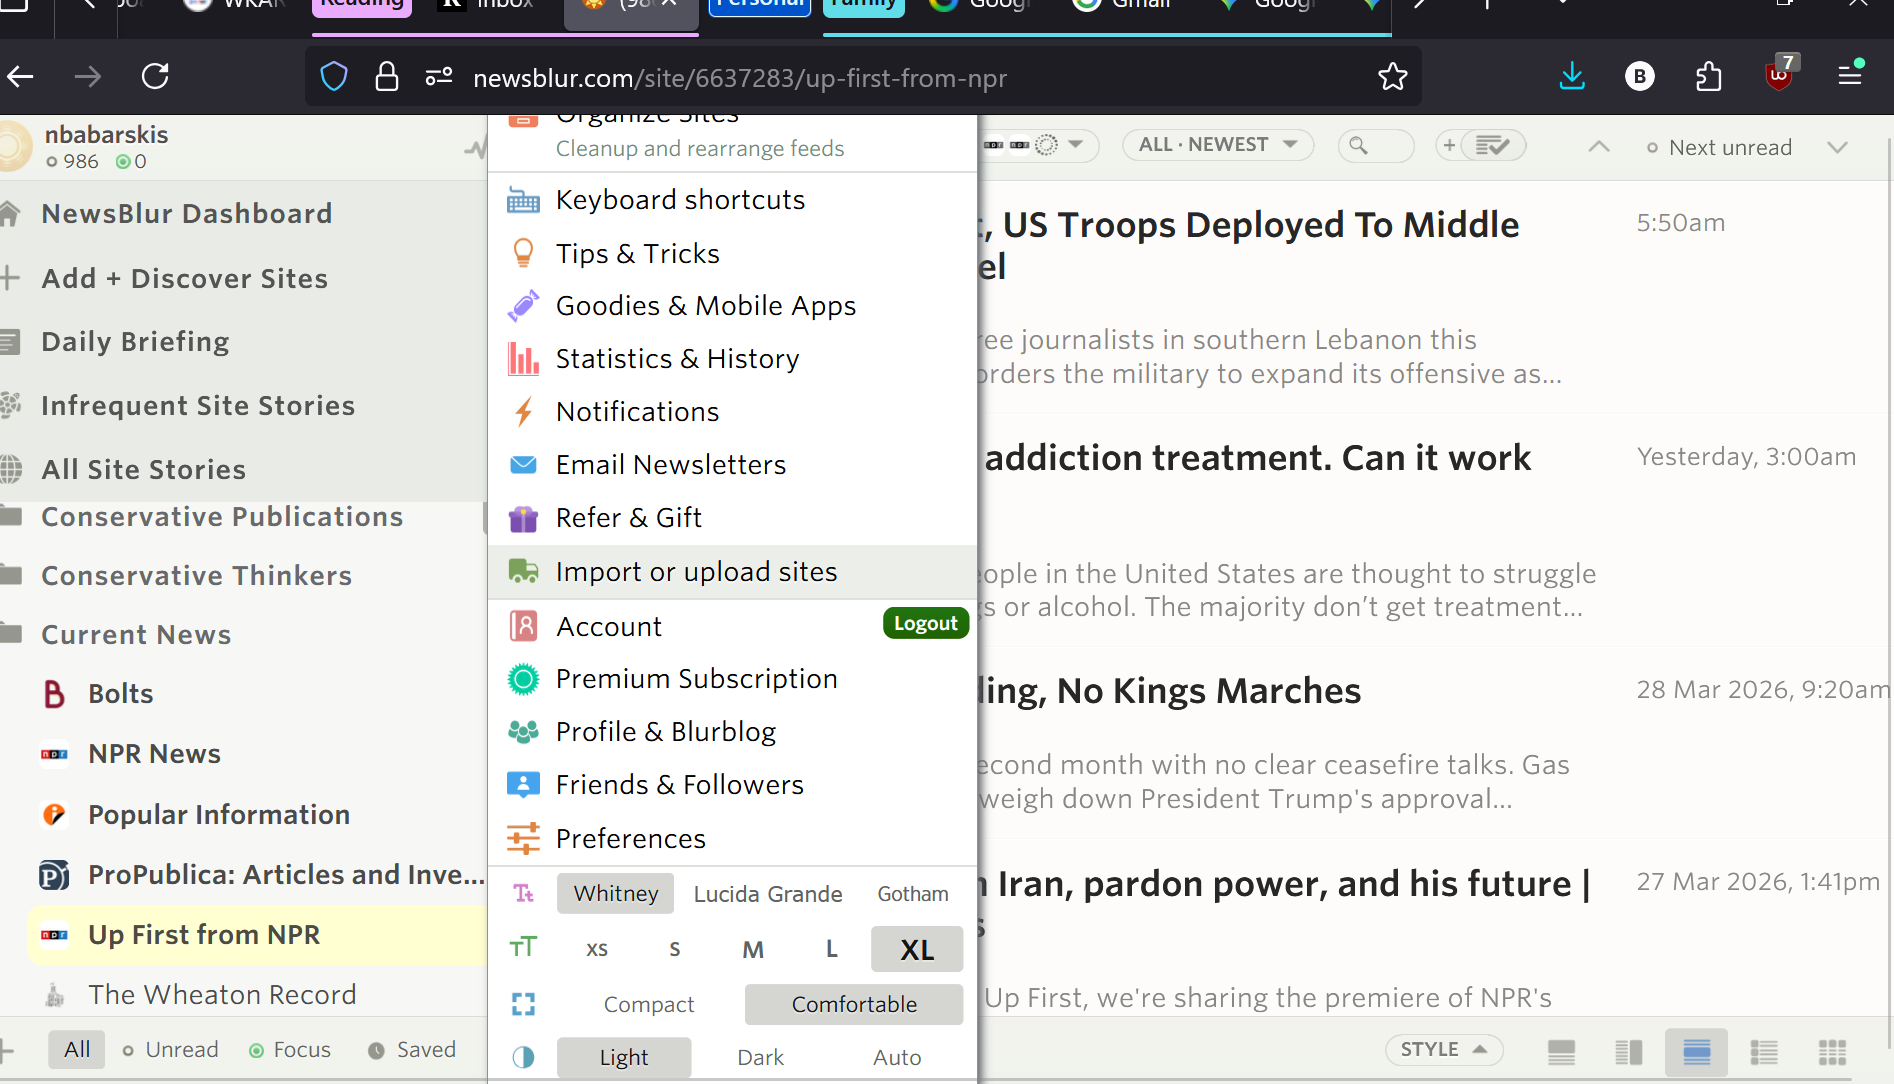
Task: Open Import or upload sites
Action: pyautogui.click(x=696, y=572)
